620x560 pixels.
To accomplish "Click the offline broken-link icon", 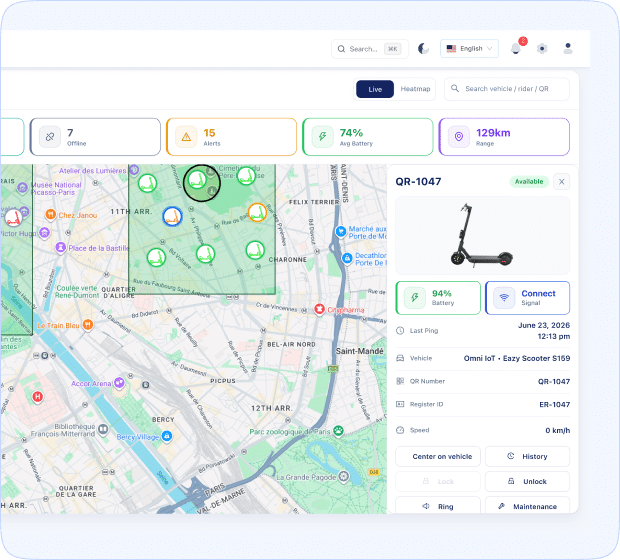I will click(x=50, y=137).
